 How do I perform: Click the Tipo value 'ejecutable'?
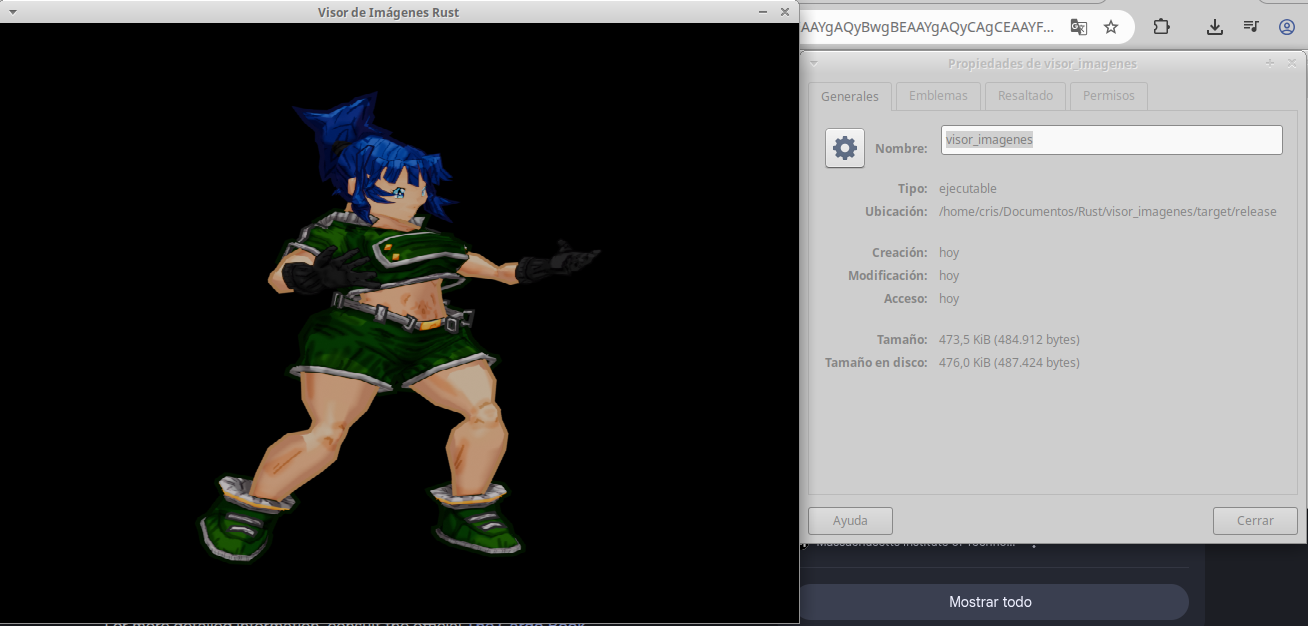click(968, 189)
